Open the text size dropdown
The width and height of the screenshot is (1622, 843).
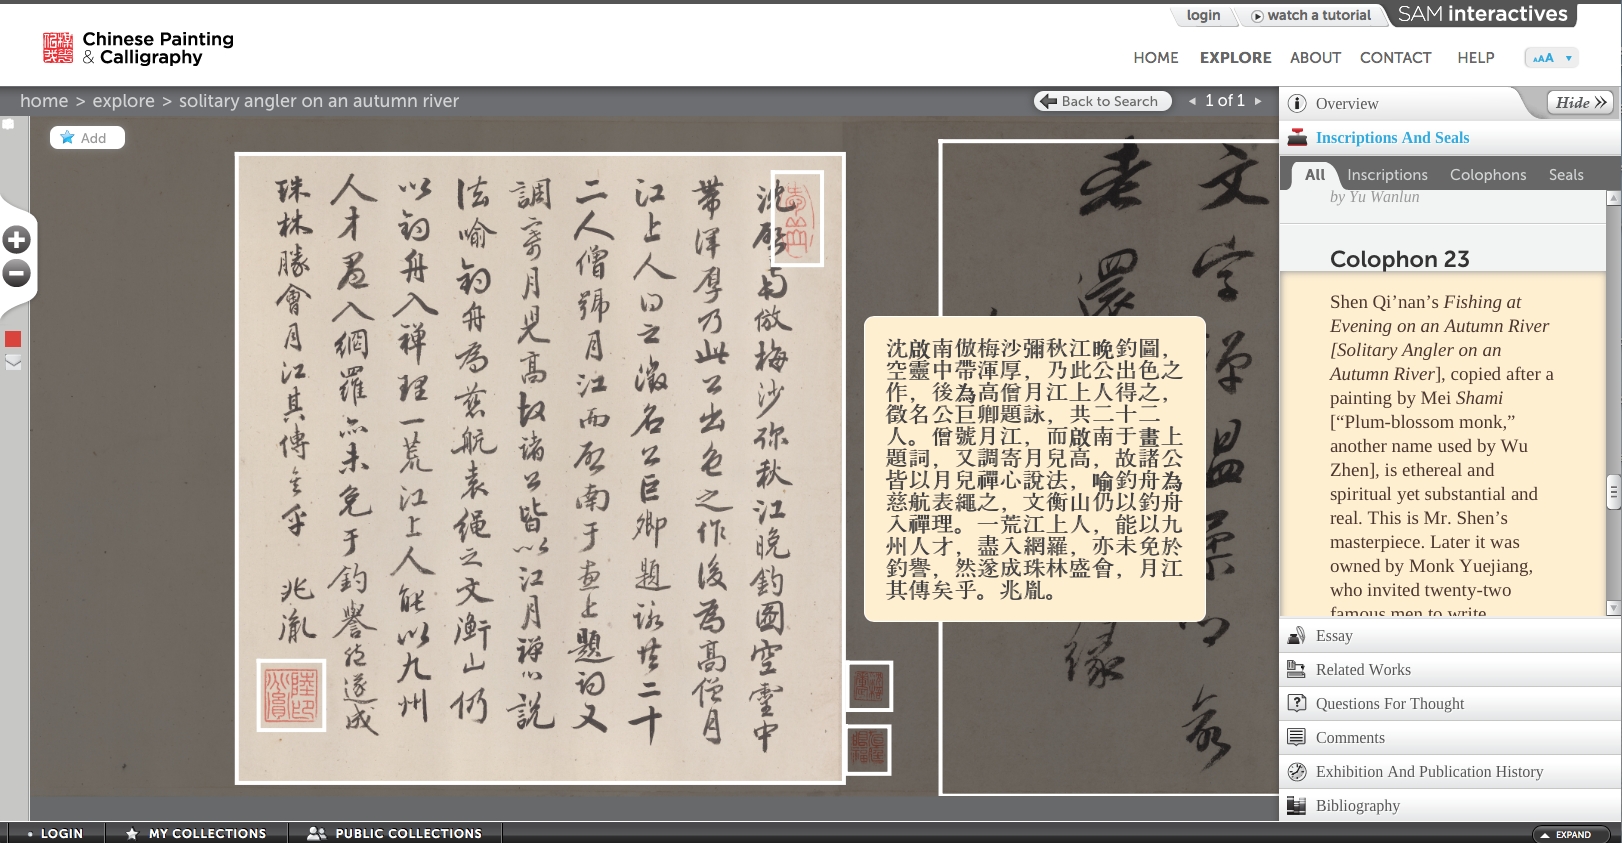point(1551,58)
